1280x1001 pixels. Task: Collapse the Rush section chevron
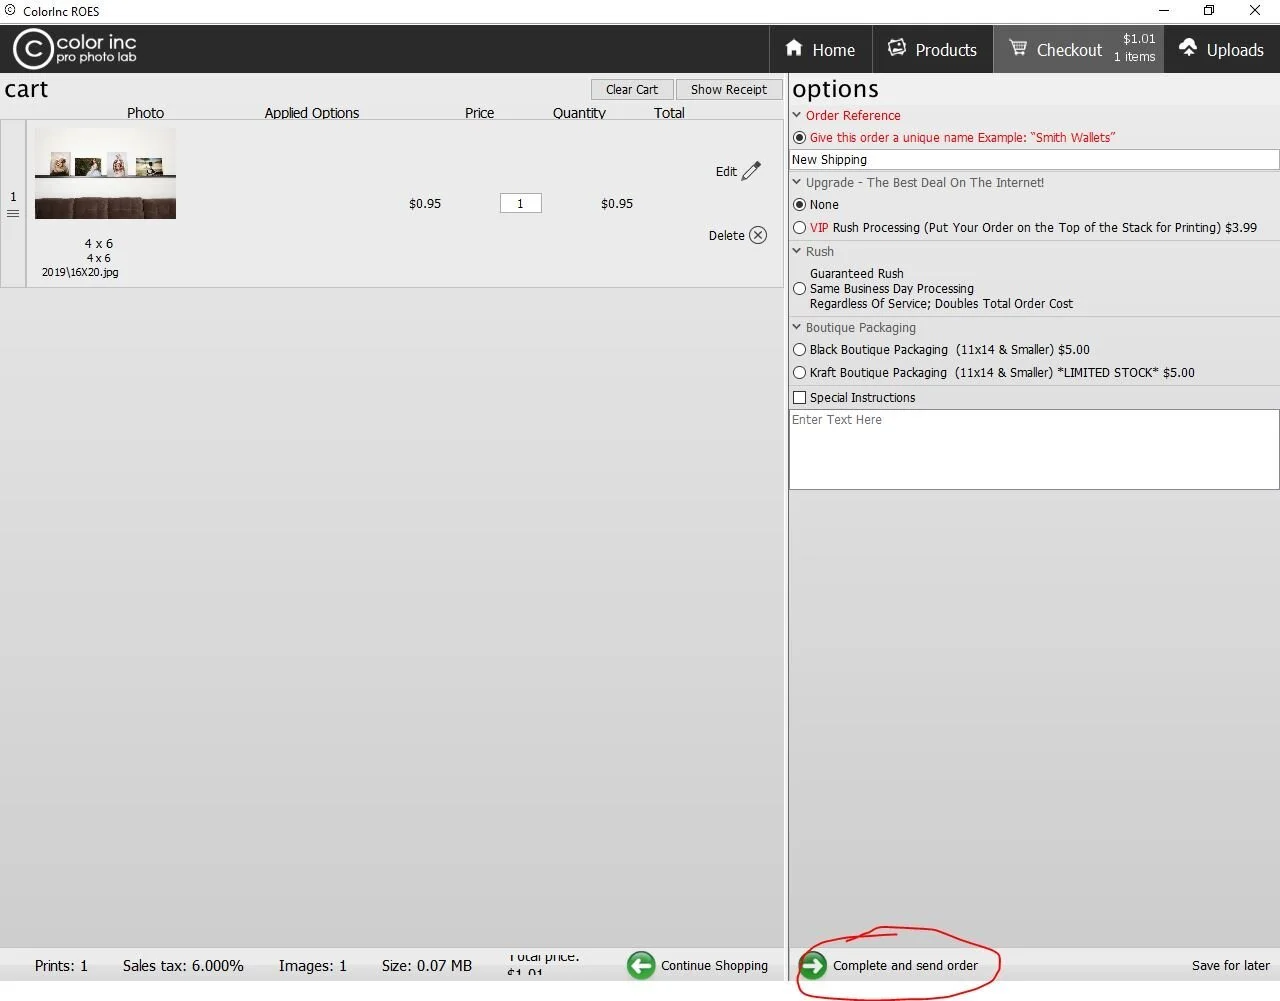(797, 251)
